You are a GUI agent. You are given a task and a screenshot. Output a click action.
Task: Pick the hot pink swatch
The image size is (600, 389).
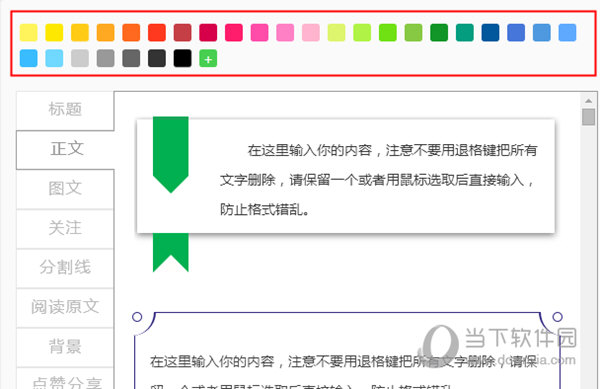tap(259, 32)
